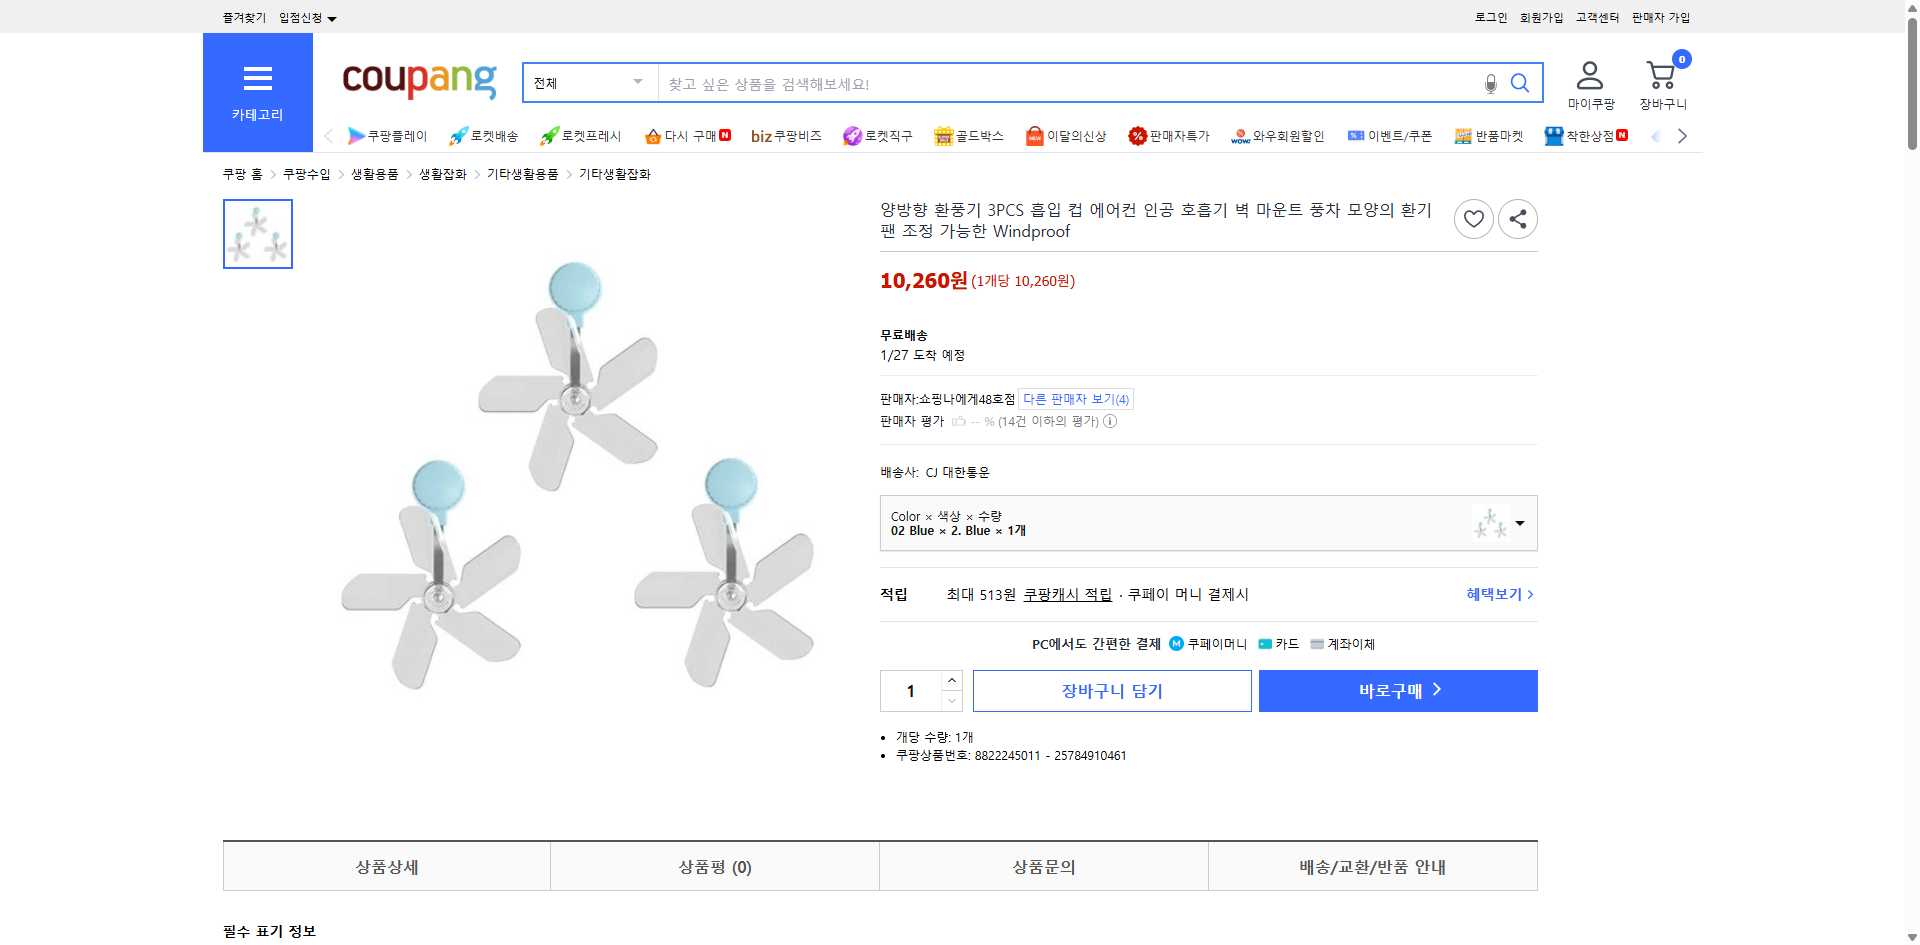This screenshot has height=945, width=1920.
Task: Add the product to wishlist with heart
Action: pos(1473,218)
